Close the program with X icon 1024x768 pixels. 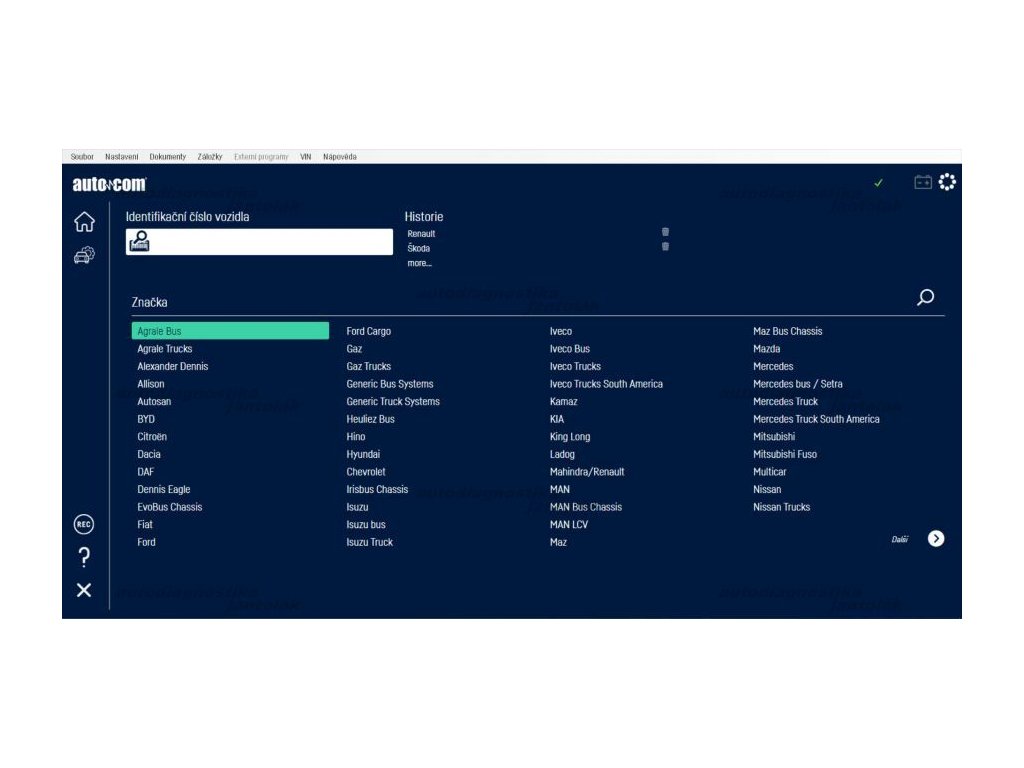coord(84,590)
